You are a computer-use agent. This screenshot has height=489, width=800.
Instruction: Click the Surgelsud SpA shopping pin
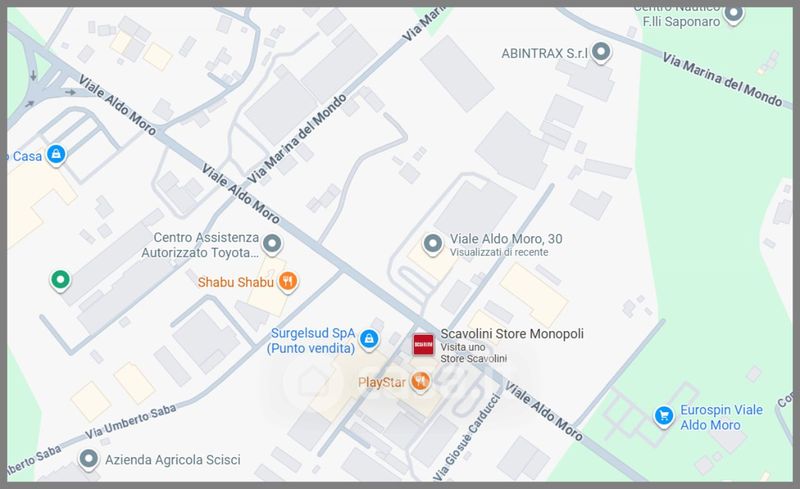point(369,338)
